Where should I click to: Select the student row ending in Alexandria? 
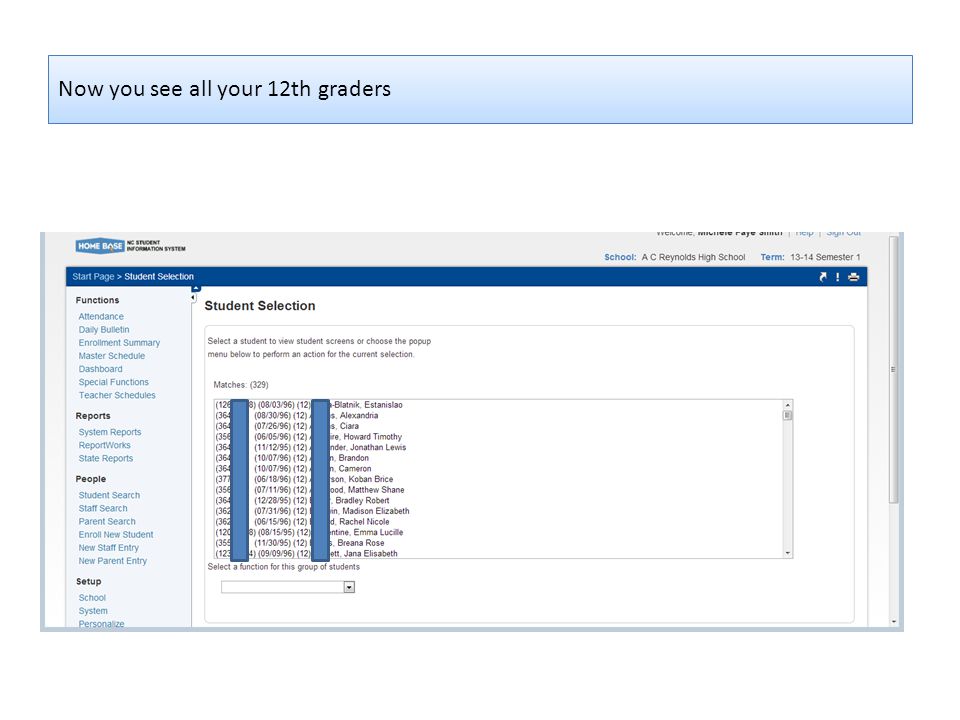(x=498, y=416)
